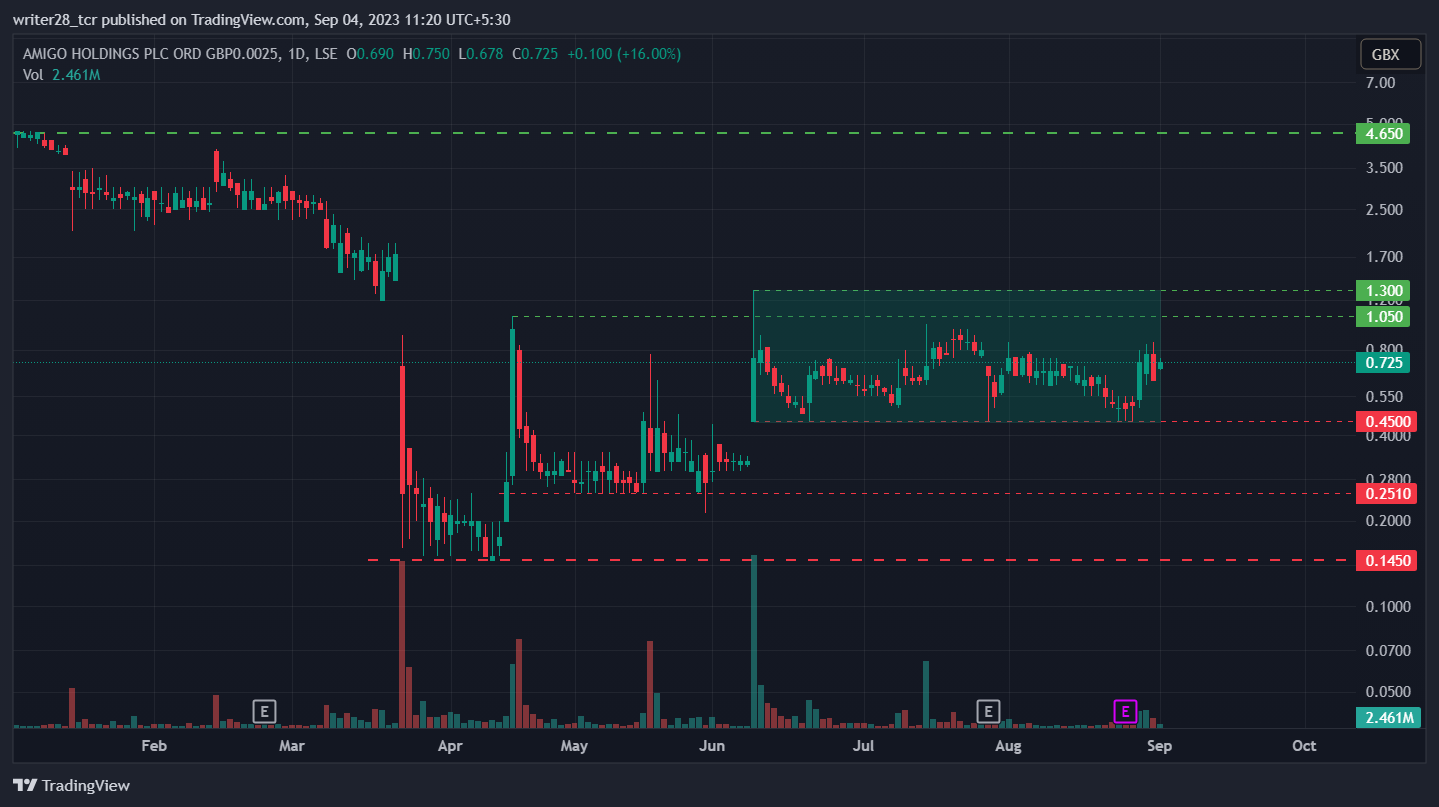1439x807 pixels.
Task: Select the 1.050 price level label
Action: [1384, 317]
